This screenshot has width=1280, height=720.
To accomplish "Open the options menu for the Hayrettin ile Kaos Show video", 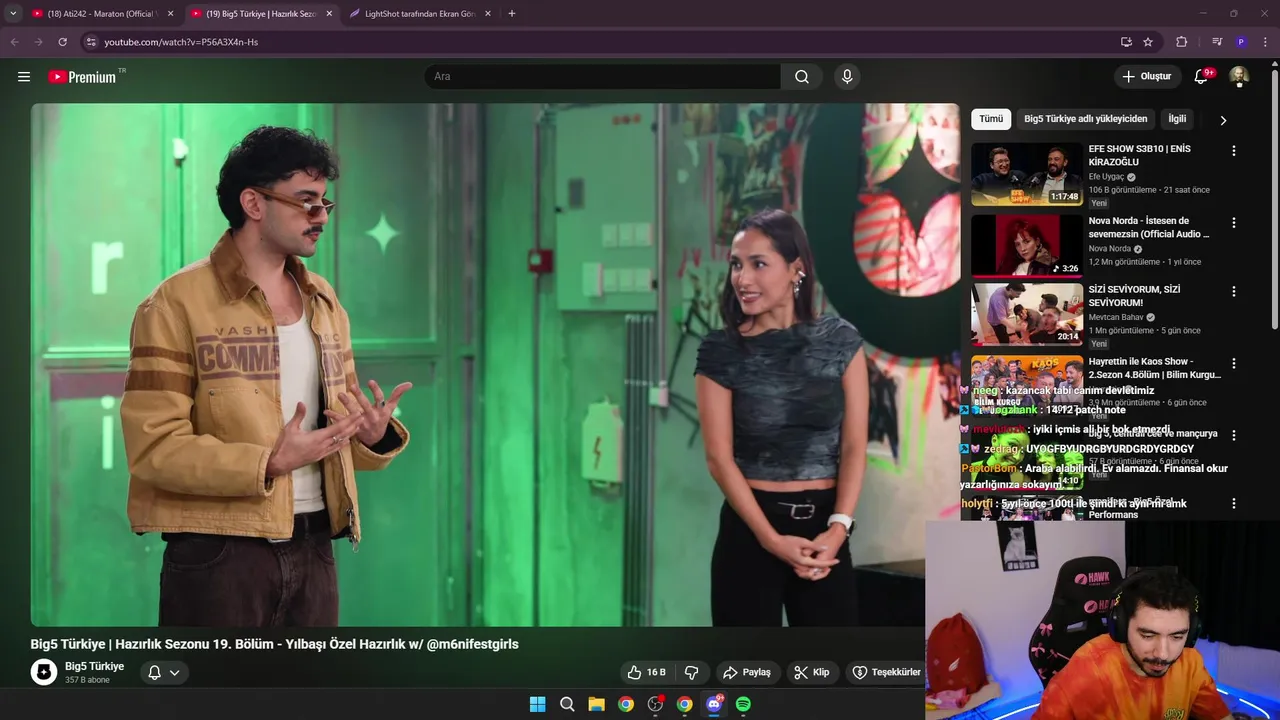I will (1233, 364).
